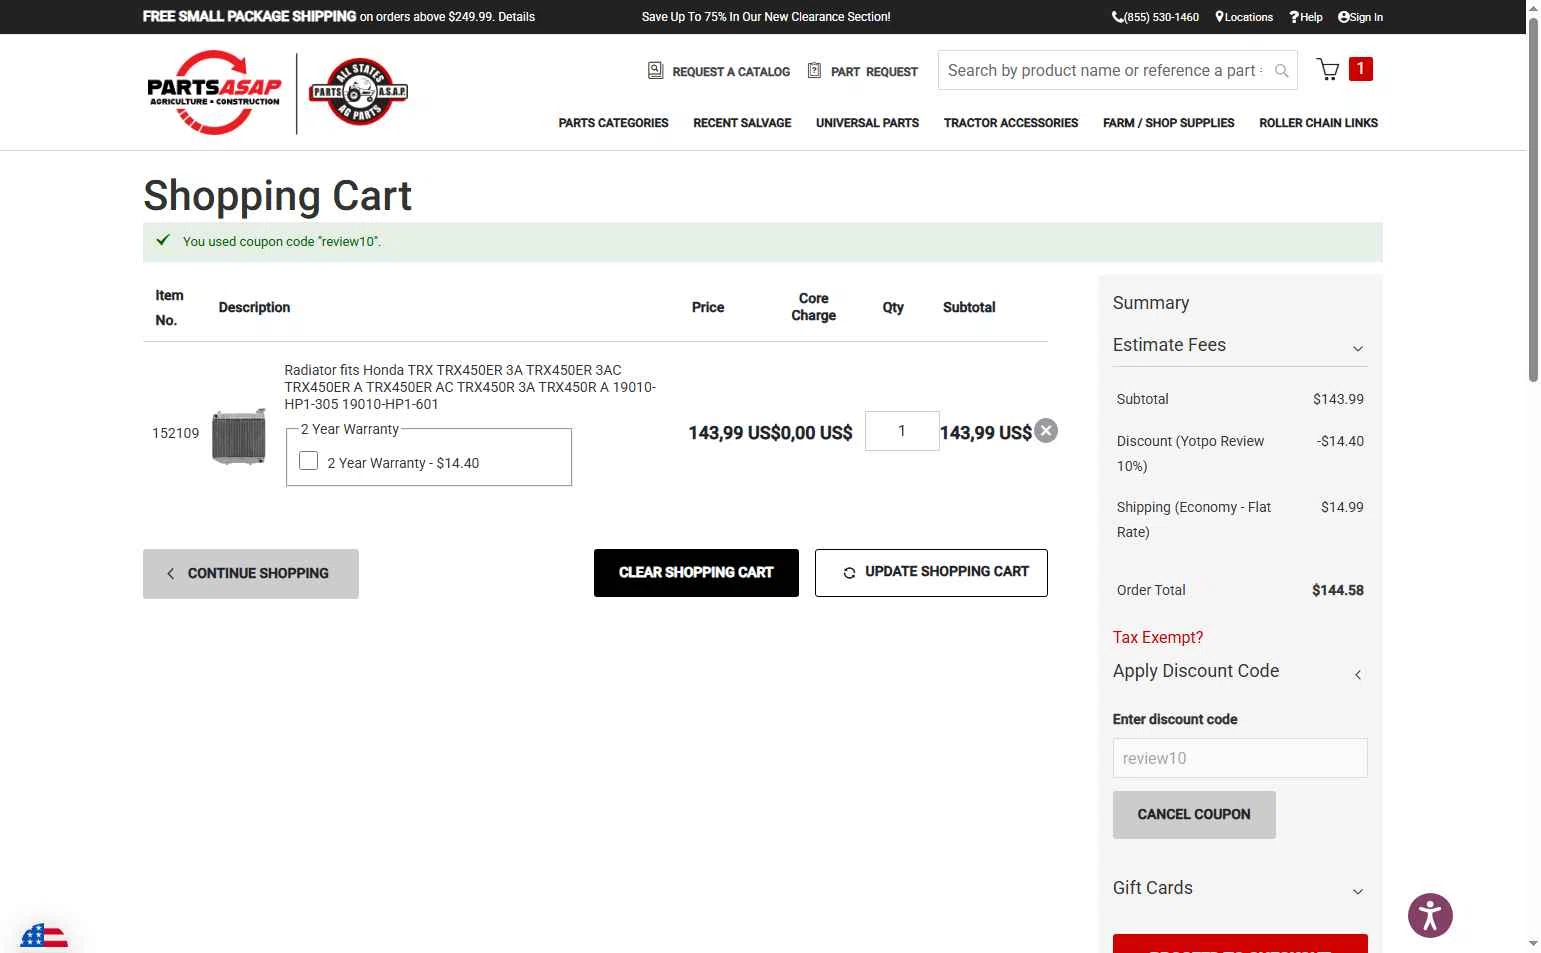
Task: Open the Radiator fits Honda TRX product title
Action: [470, 387]
